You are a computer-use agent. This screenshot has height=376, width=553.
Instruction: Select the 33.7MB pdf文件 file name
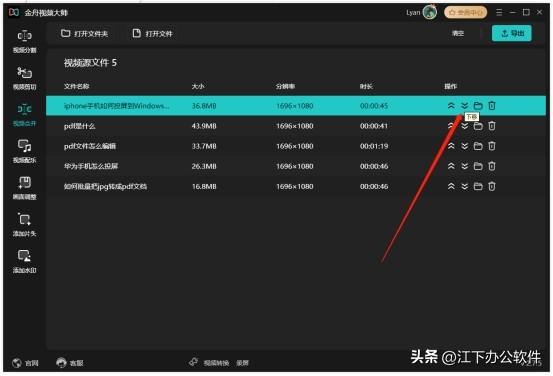pos(90,146)
